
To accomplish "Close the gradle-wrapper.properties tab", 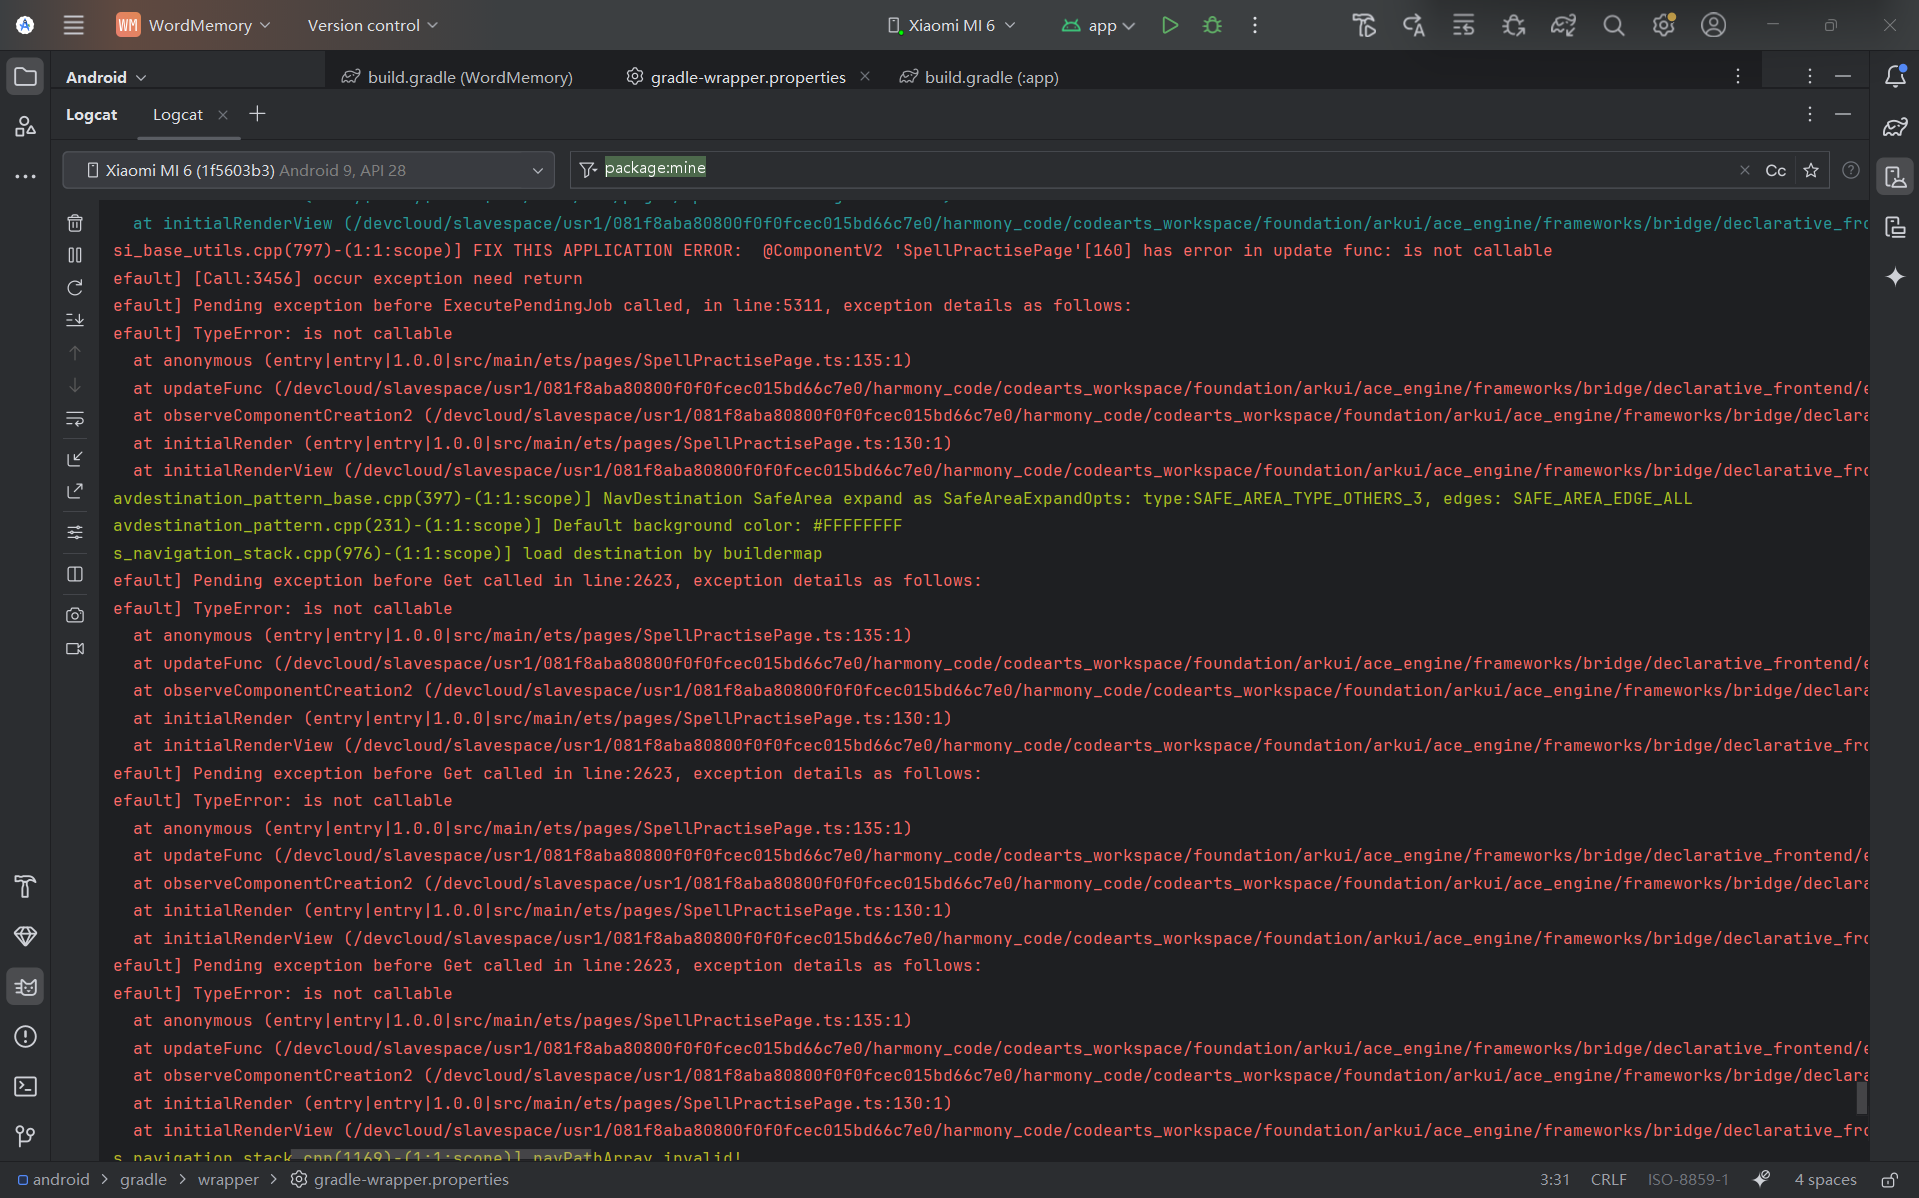I will pos(865,76).
